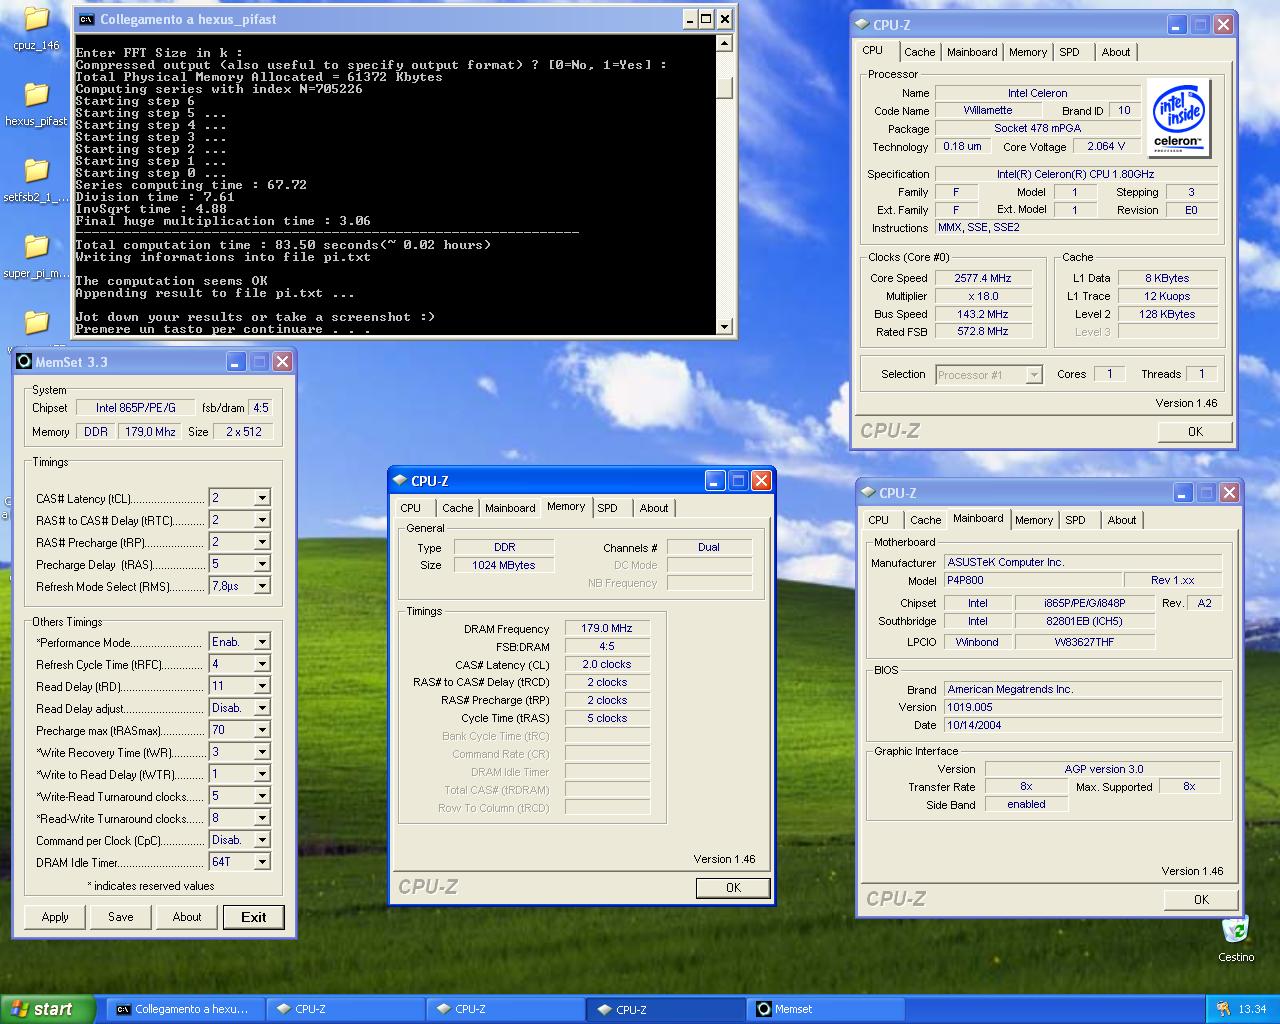The height and width of the screenshot is (1024, 1280).
Task: Open the Cestino recycle bin
Action: pyautogui.click(x=1236, y=938)
